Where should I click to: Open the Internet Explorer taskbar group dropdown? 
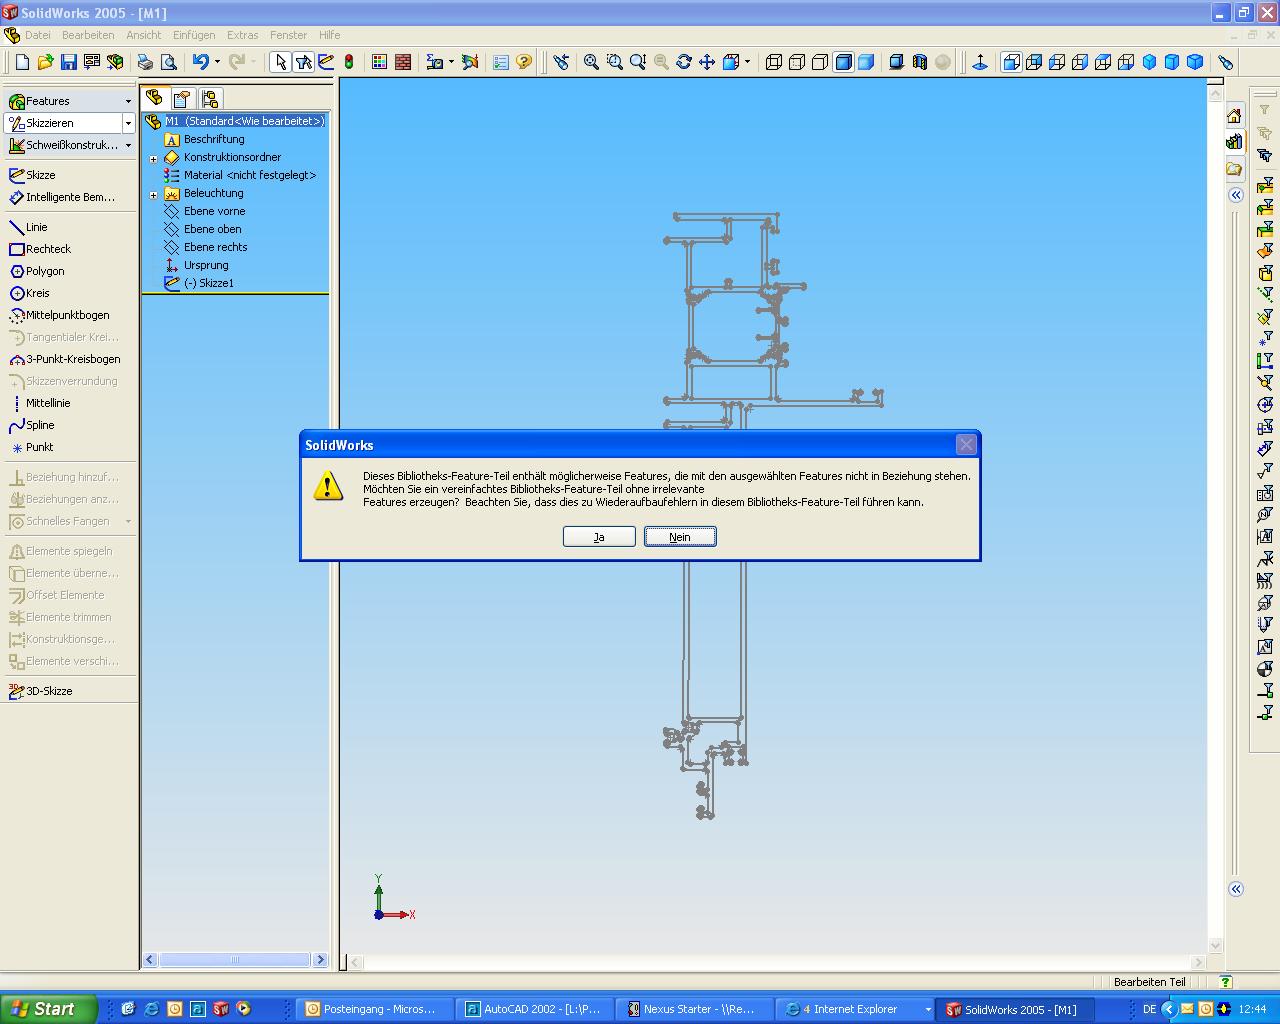tap(927, 1010)
